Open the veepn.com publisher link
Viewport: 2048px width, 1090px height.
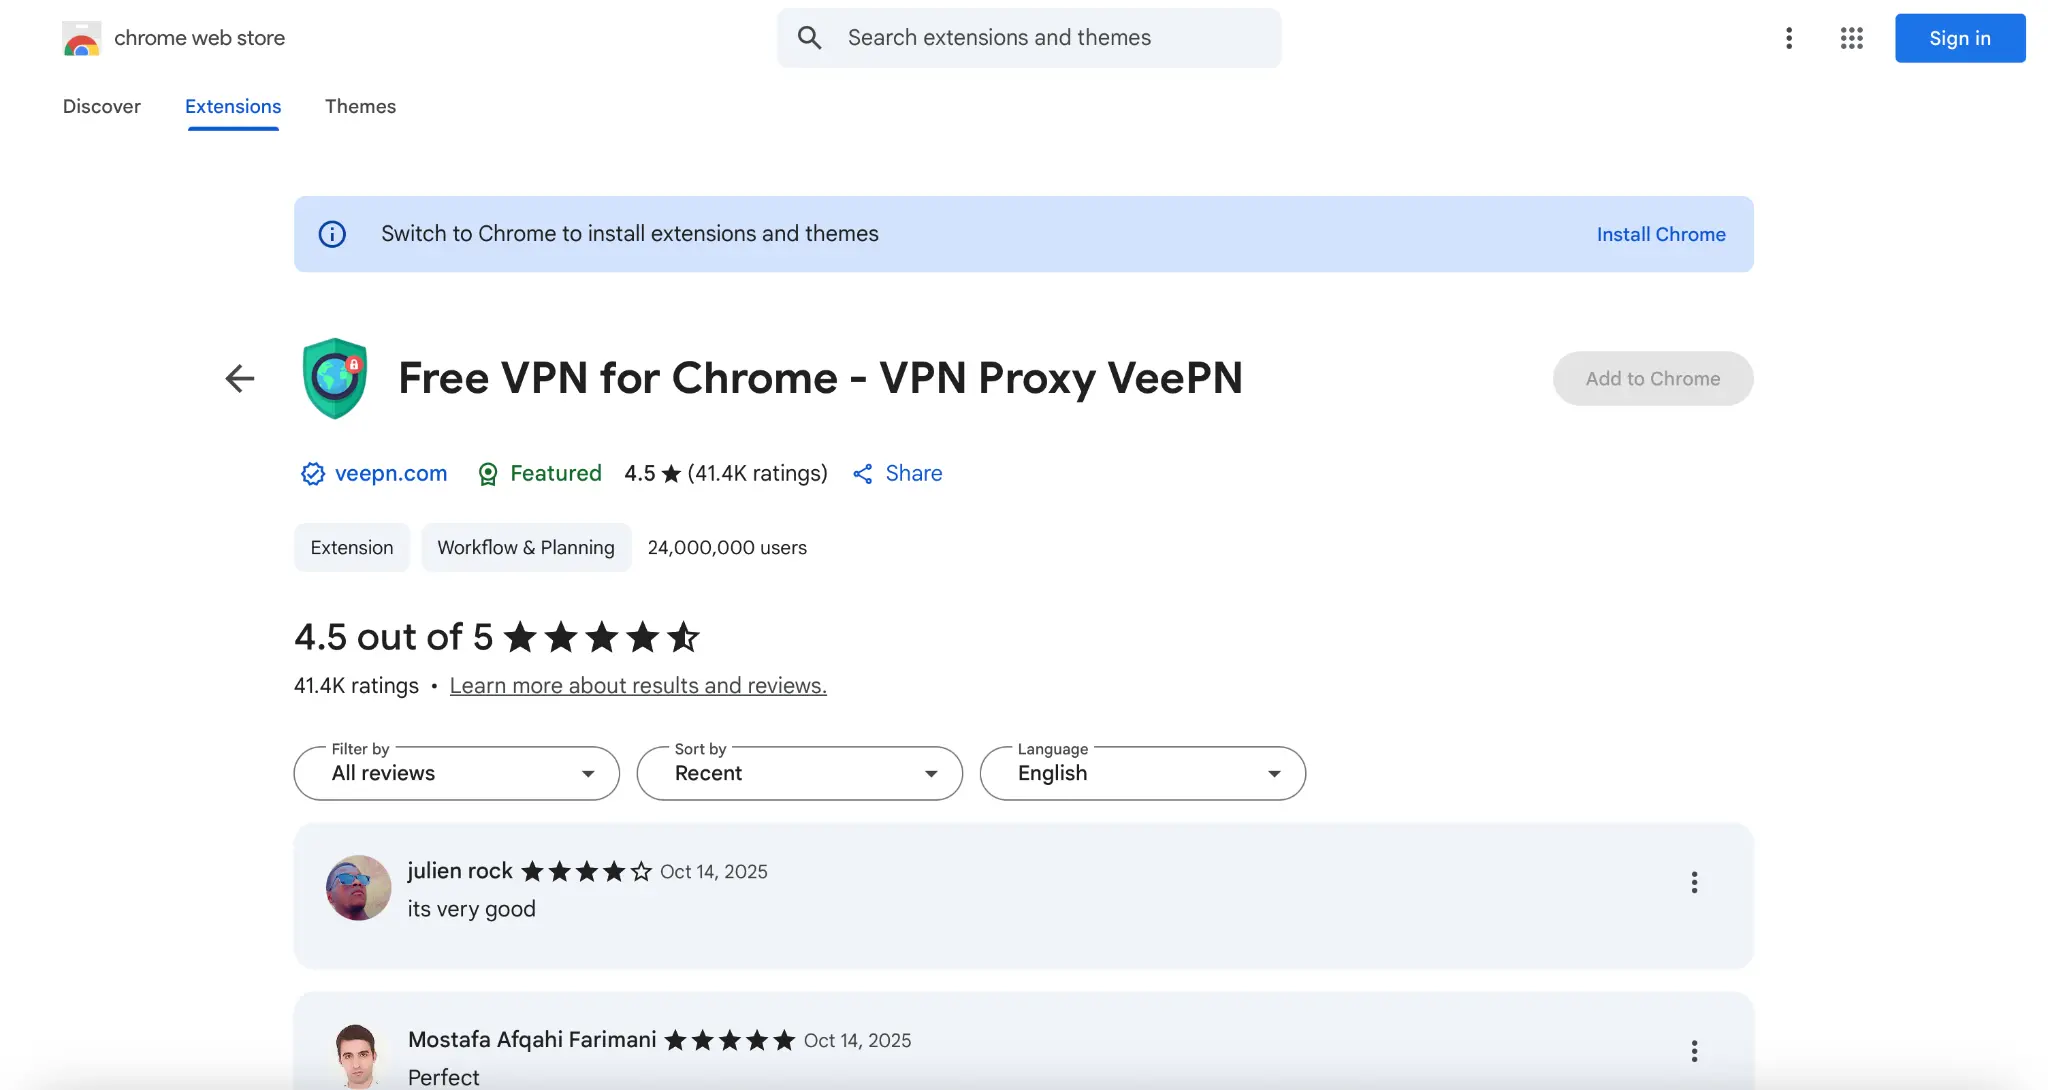390,474
